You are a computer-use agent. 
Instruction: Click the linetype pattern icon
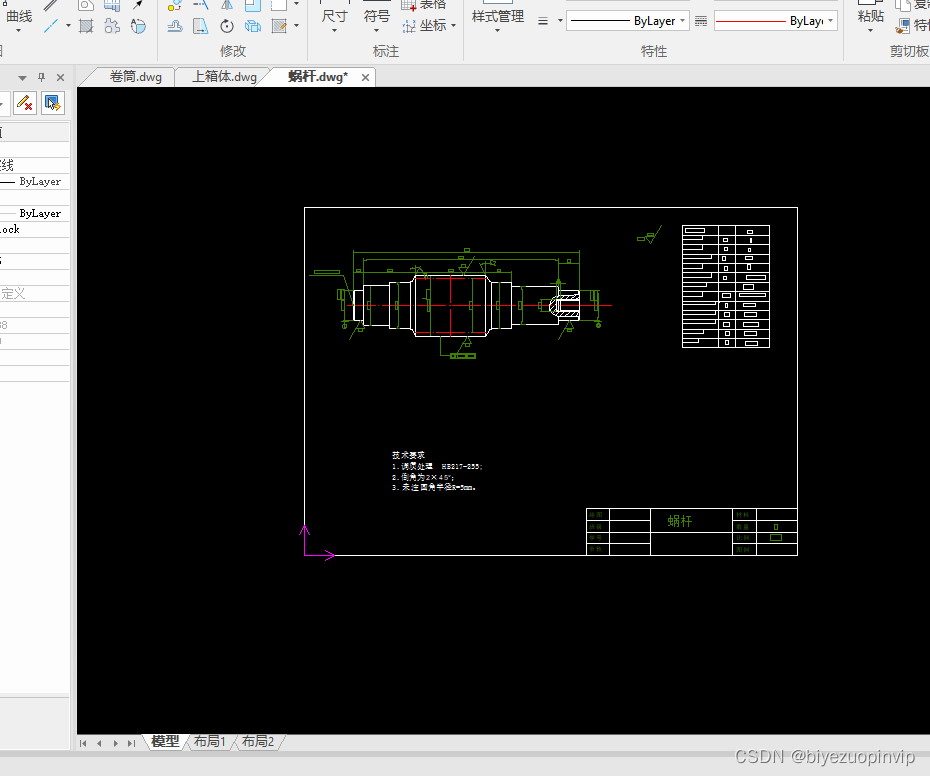(701, 21)
